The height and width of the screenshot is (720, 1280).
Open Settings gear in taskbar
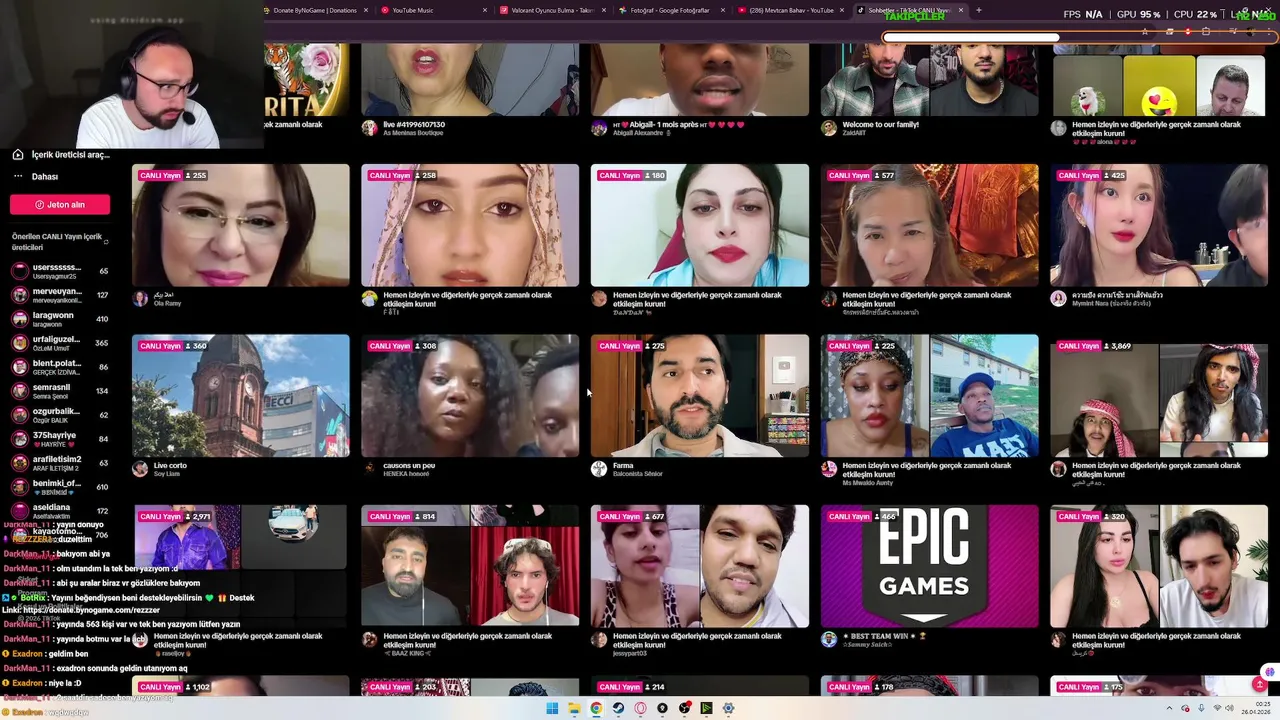pos(728,708)
